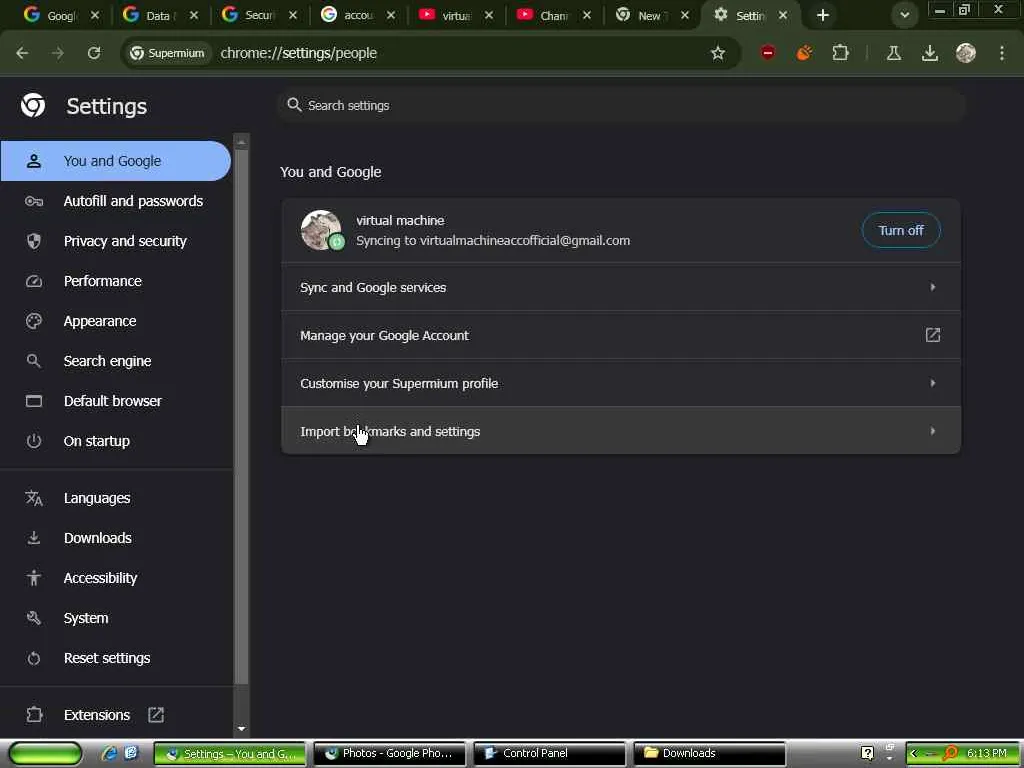Open Languages settings

[x=116, y=498]
